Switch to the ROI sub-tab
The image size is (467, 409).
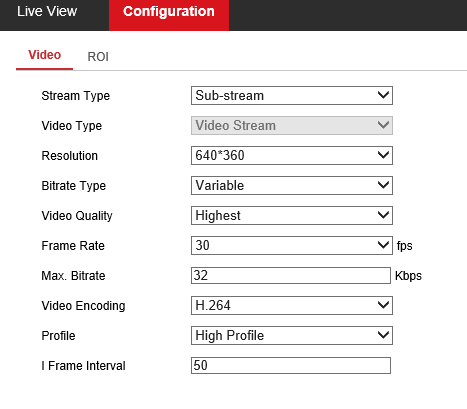tap(98, 57)
